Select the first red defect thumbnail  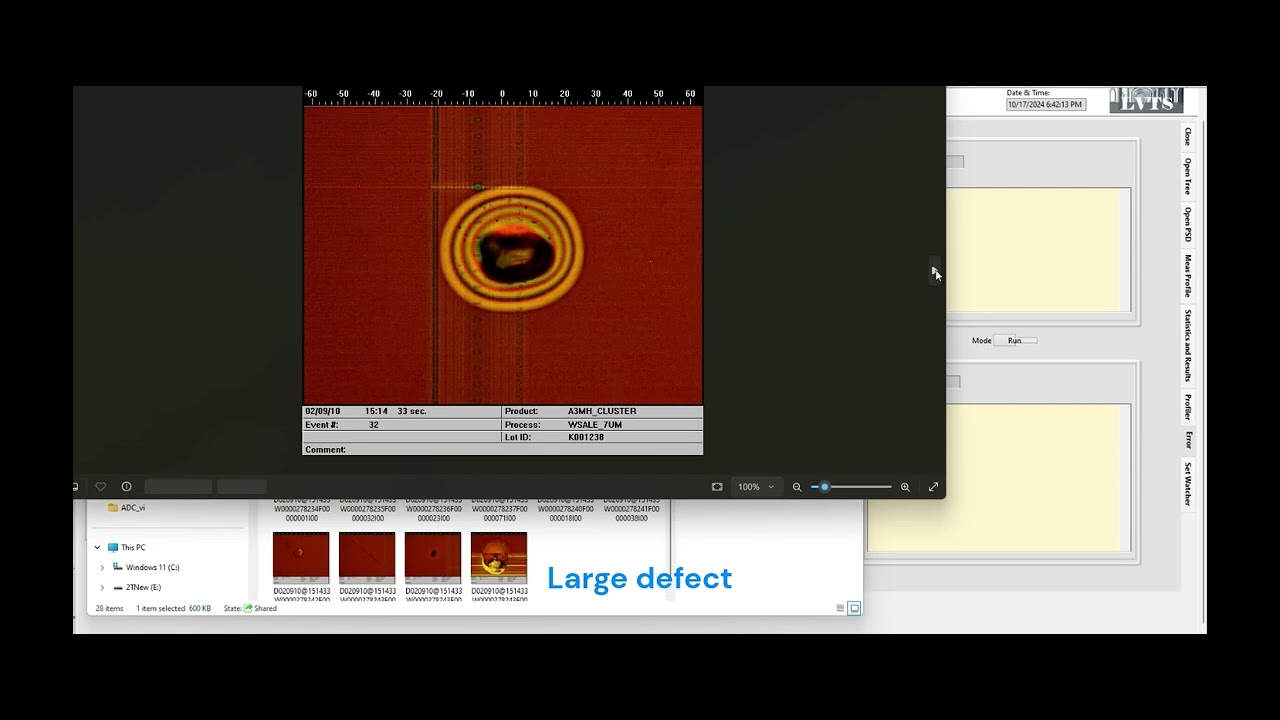pyautogui.click(x=301, y=558)
